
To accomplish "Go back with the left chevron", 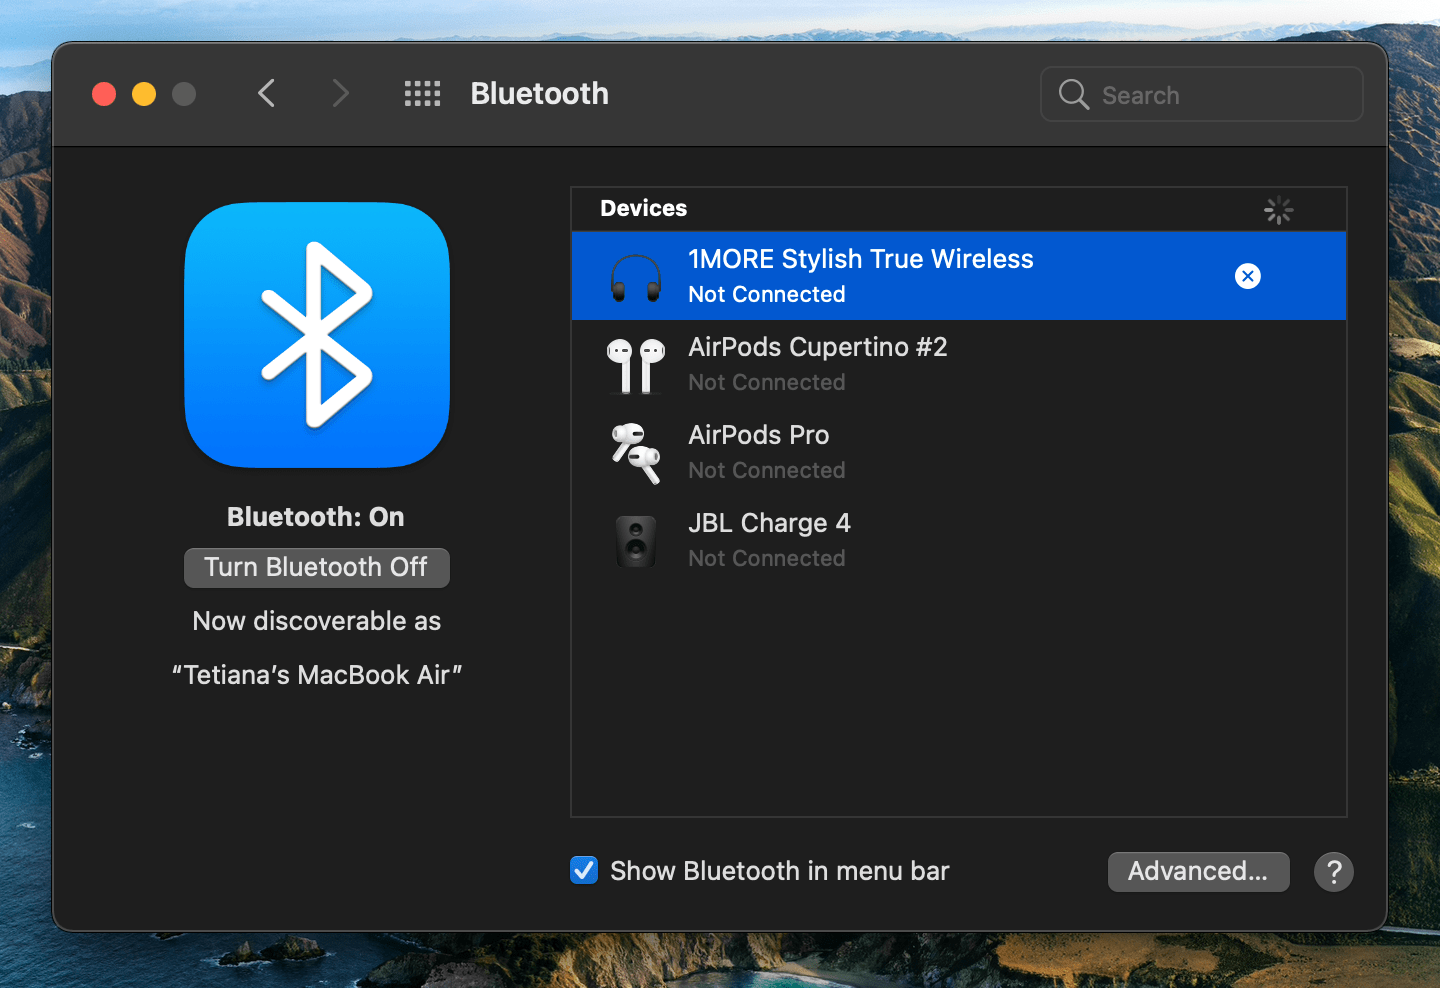I will [267, 94].
